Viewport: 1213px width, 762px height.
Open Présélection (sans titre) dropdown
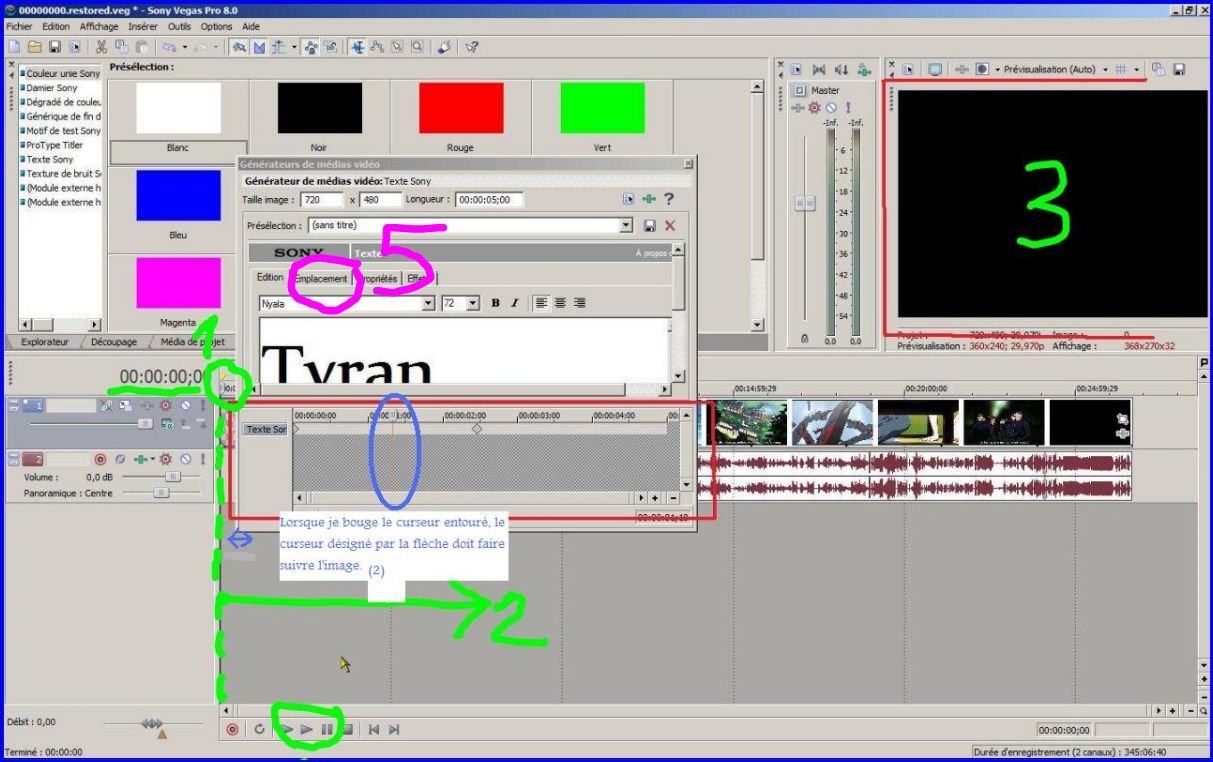pyautogui.click(x=626, y=226)
